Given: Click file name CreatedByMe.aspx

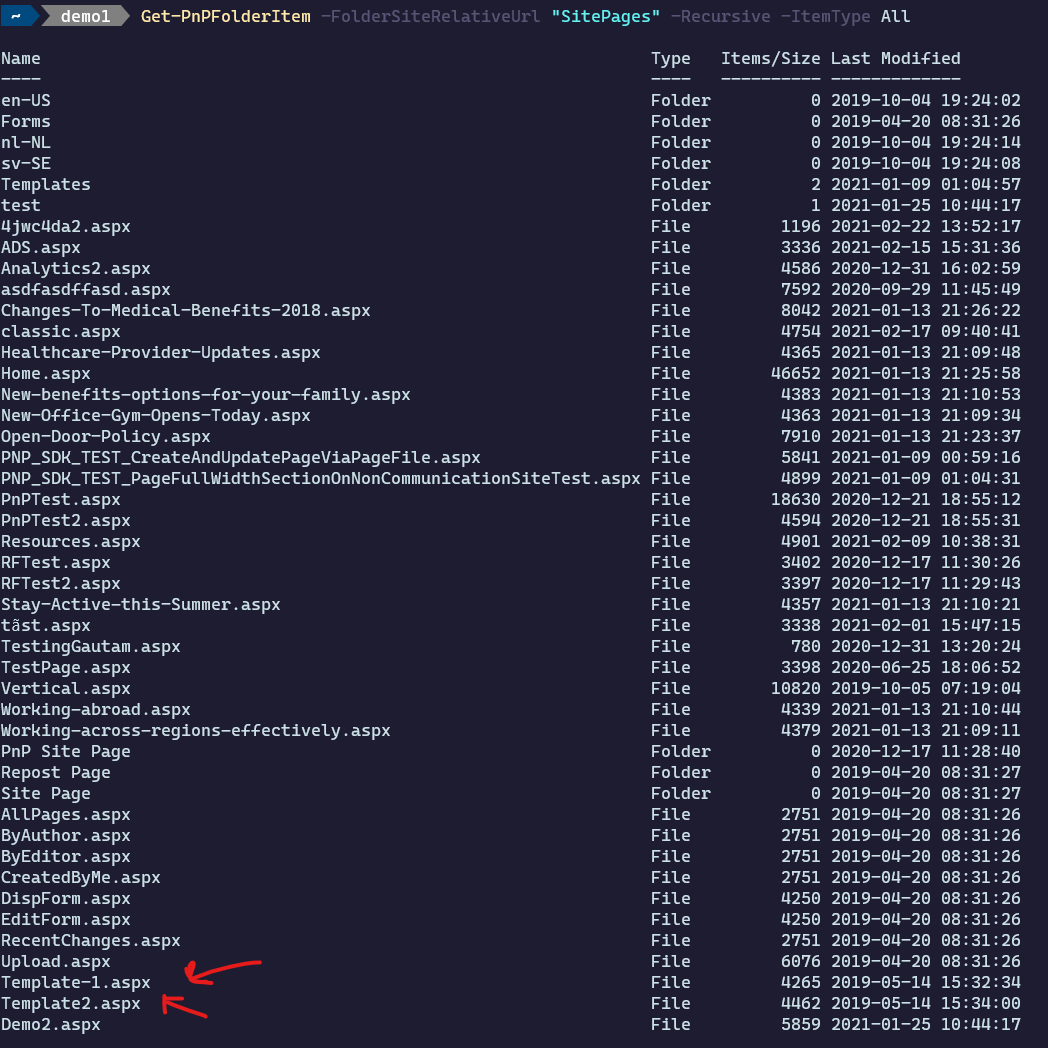Looking at the screenshot, I should (x=81, y=878).
